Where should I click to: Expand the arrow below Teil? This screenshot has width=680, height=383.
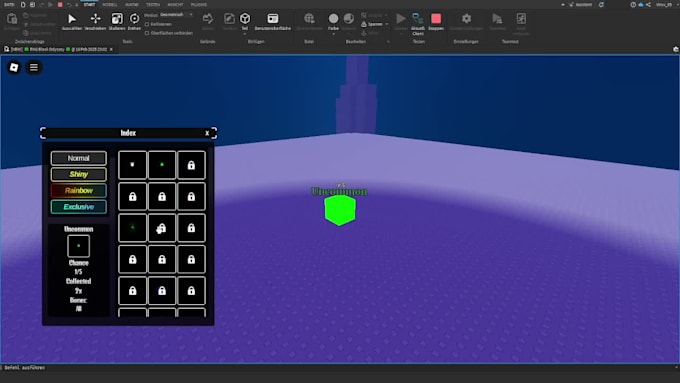(245, 34)
